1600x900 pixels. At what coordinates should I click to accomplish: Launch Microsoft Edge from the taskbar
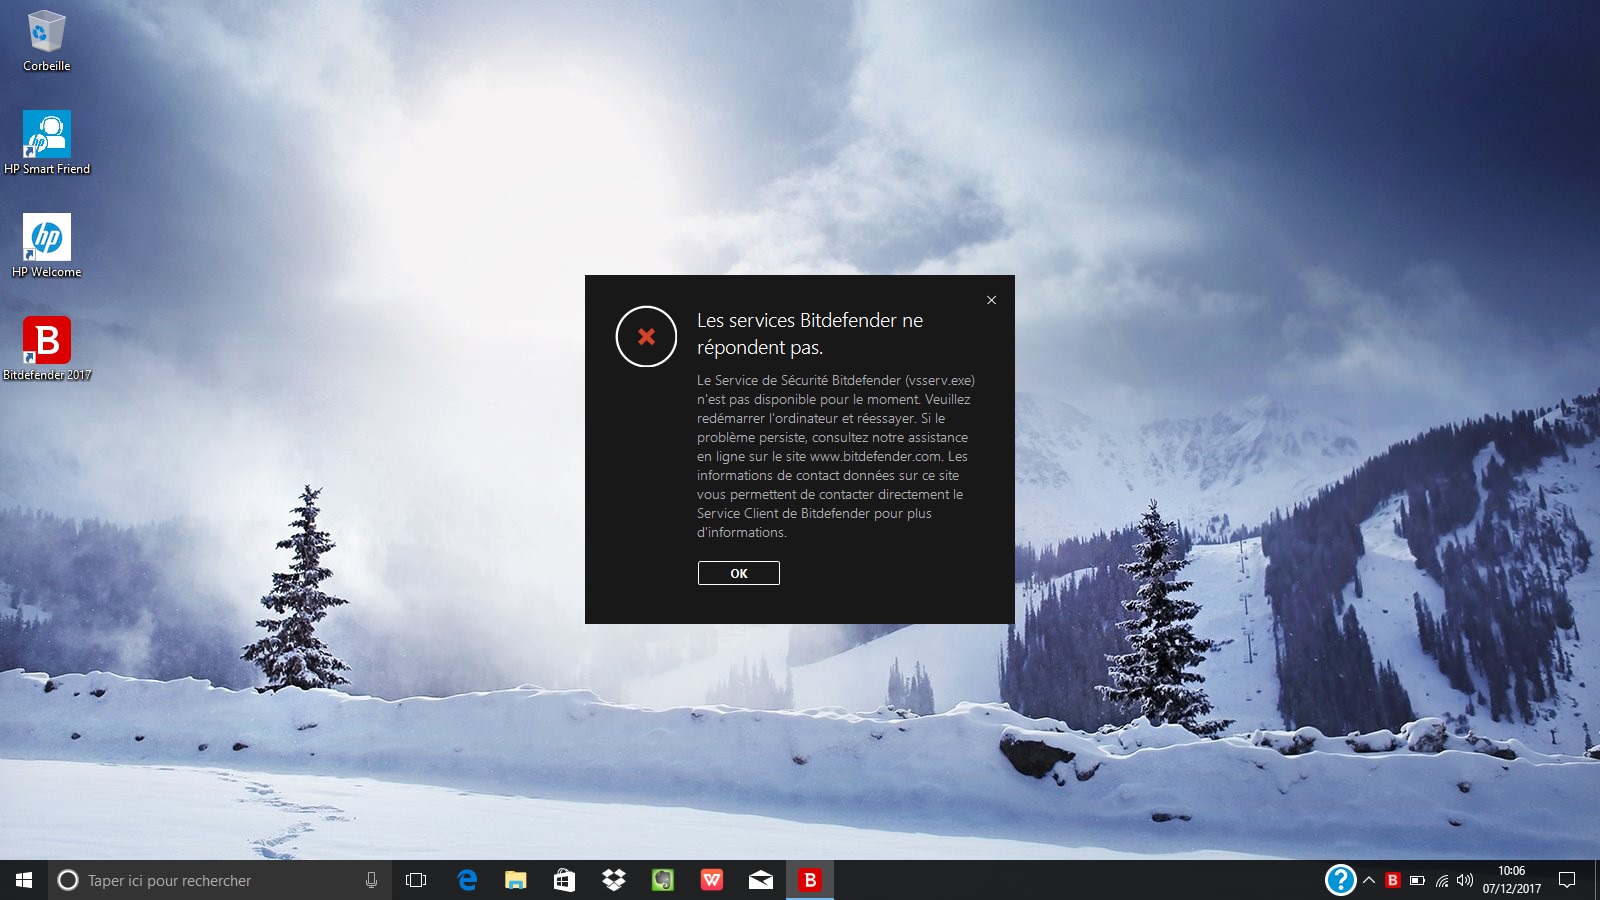click(x=467, y=880)
